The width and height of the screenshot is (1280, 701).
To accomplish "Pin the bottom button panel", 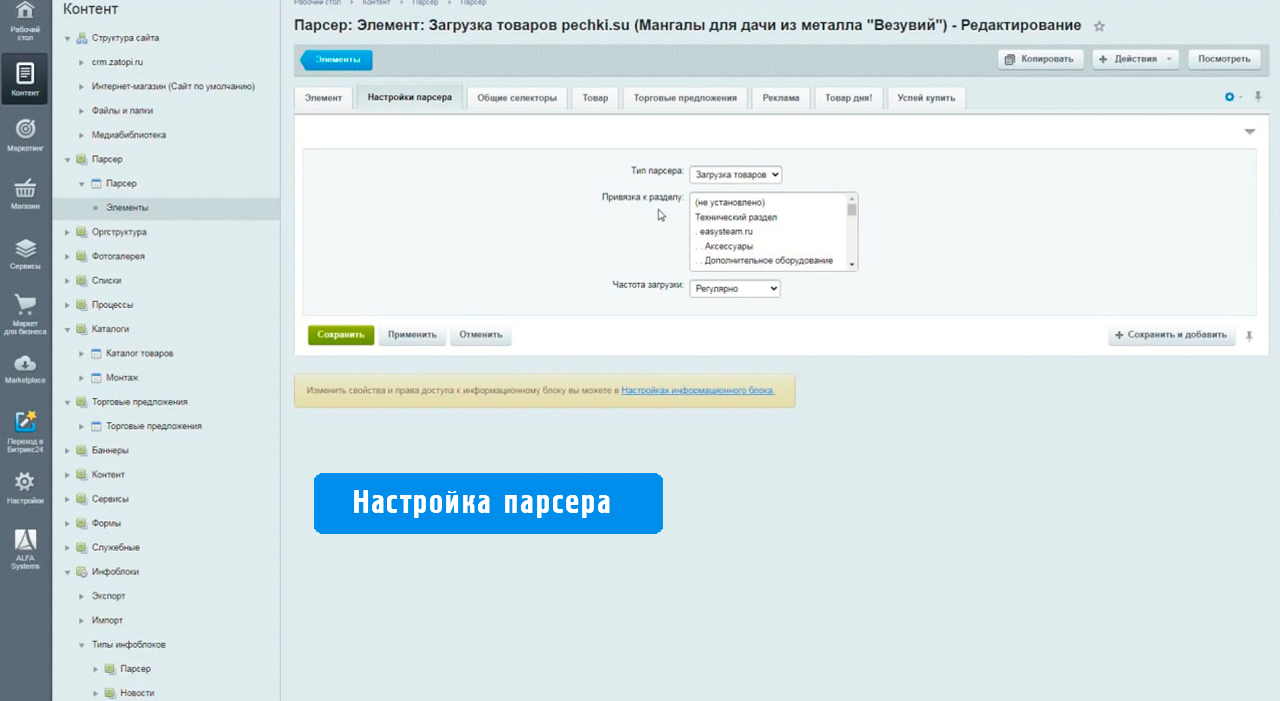I will (1249, 336).
